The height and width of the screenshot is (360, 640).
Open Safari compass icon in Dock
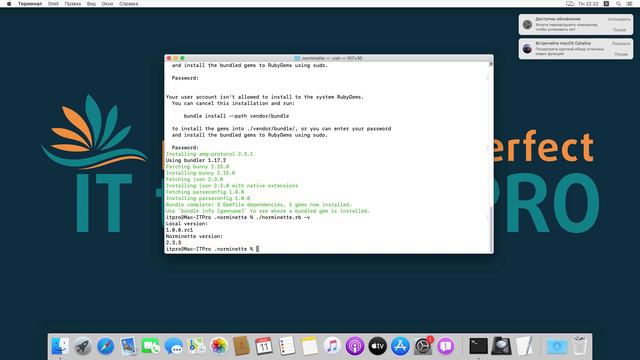pos(106,346)
